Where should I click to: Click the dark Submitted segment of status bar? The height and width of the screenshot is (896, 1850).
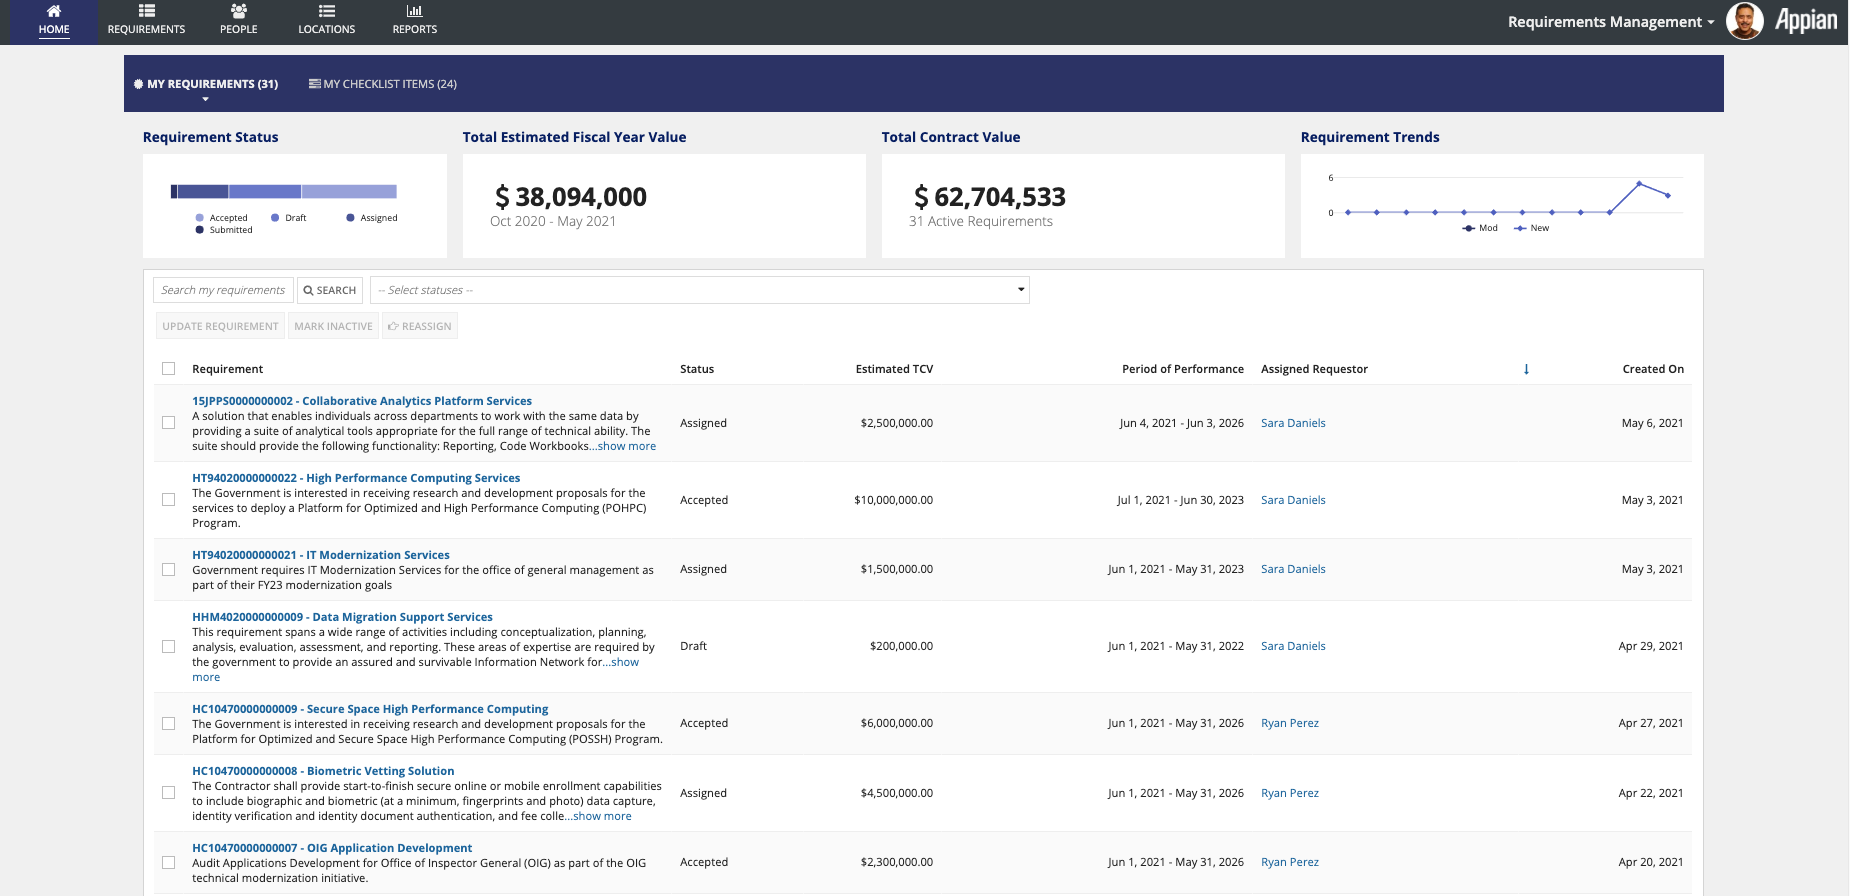(174, 191)
